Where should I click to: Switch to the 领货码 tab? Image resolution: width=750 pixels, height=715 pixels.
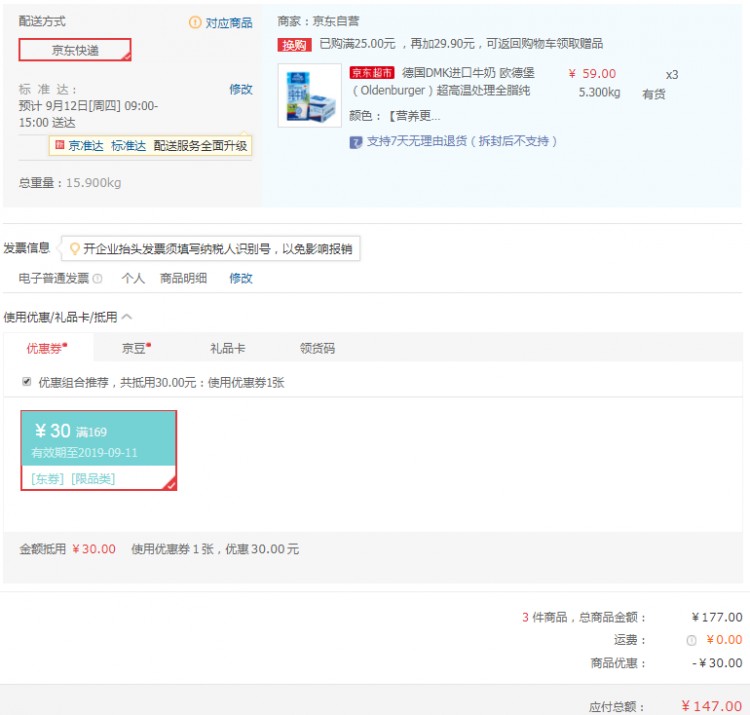[317, 348]
